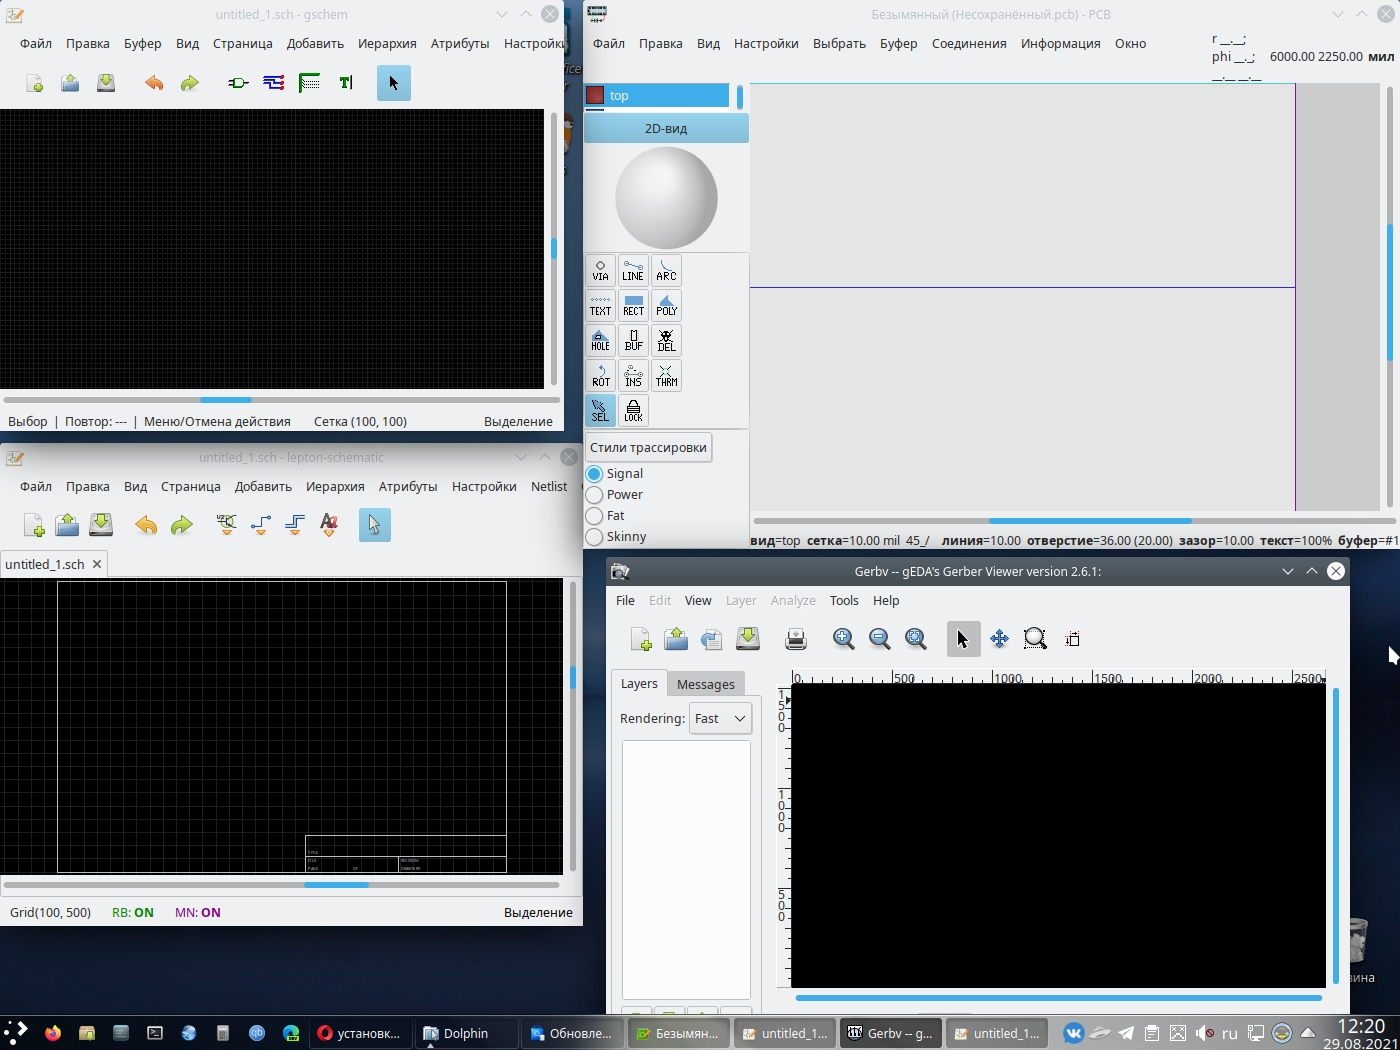This screenshot has height=1050, width=1400.
Task: Open Файл menu in gschem
Action: (36, 44)
